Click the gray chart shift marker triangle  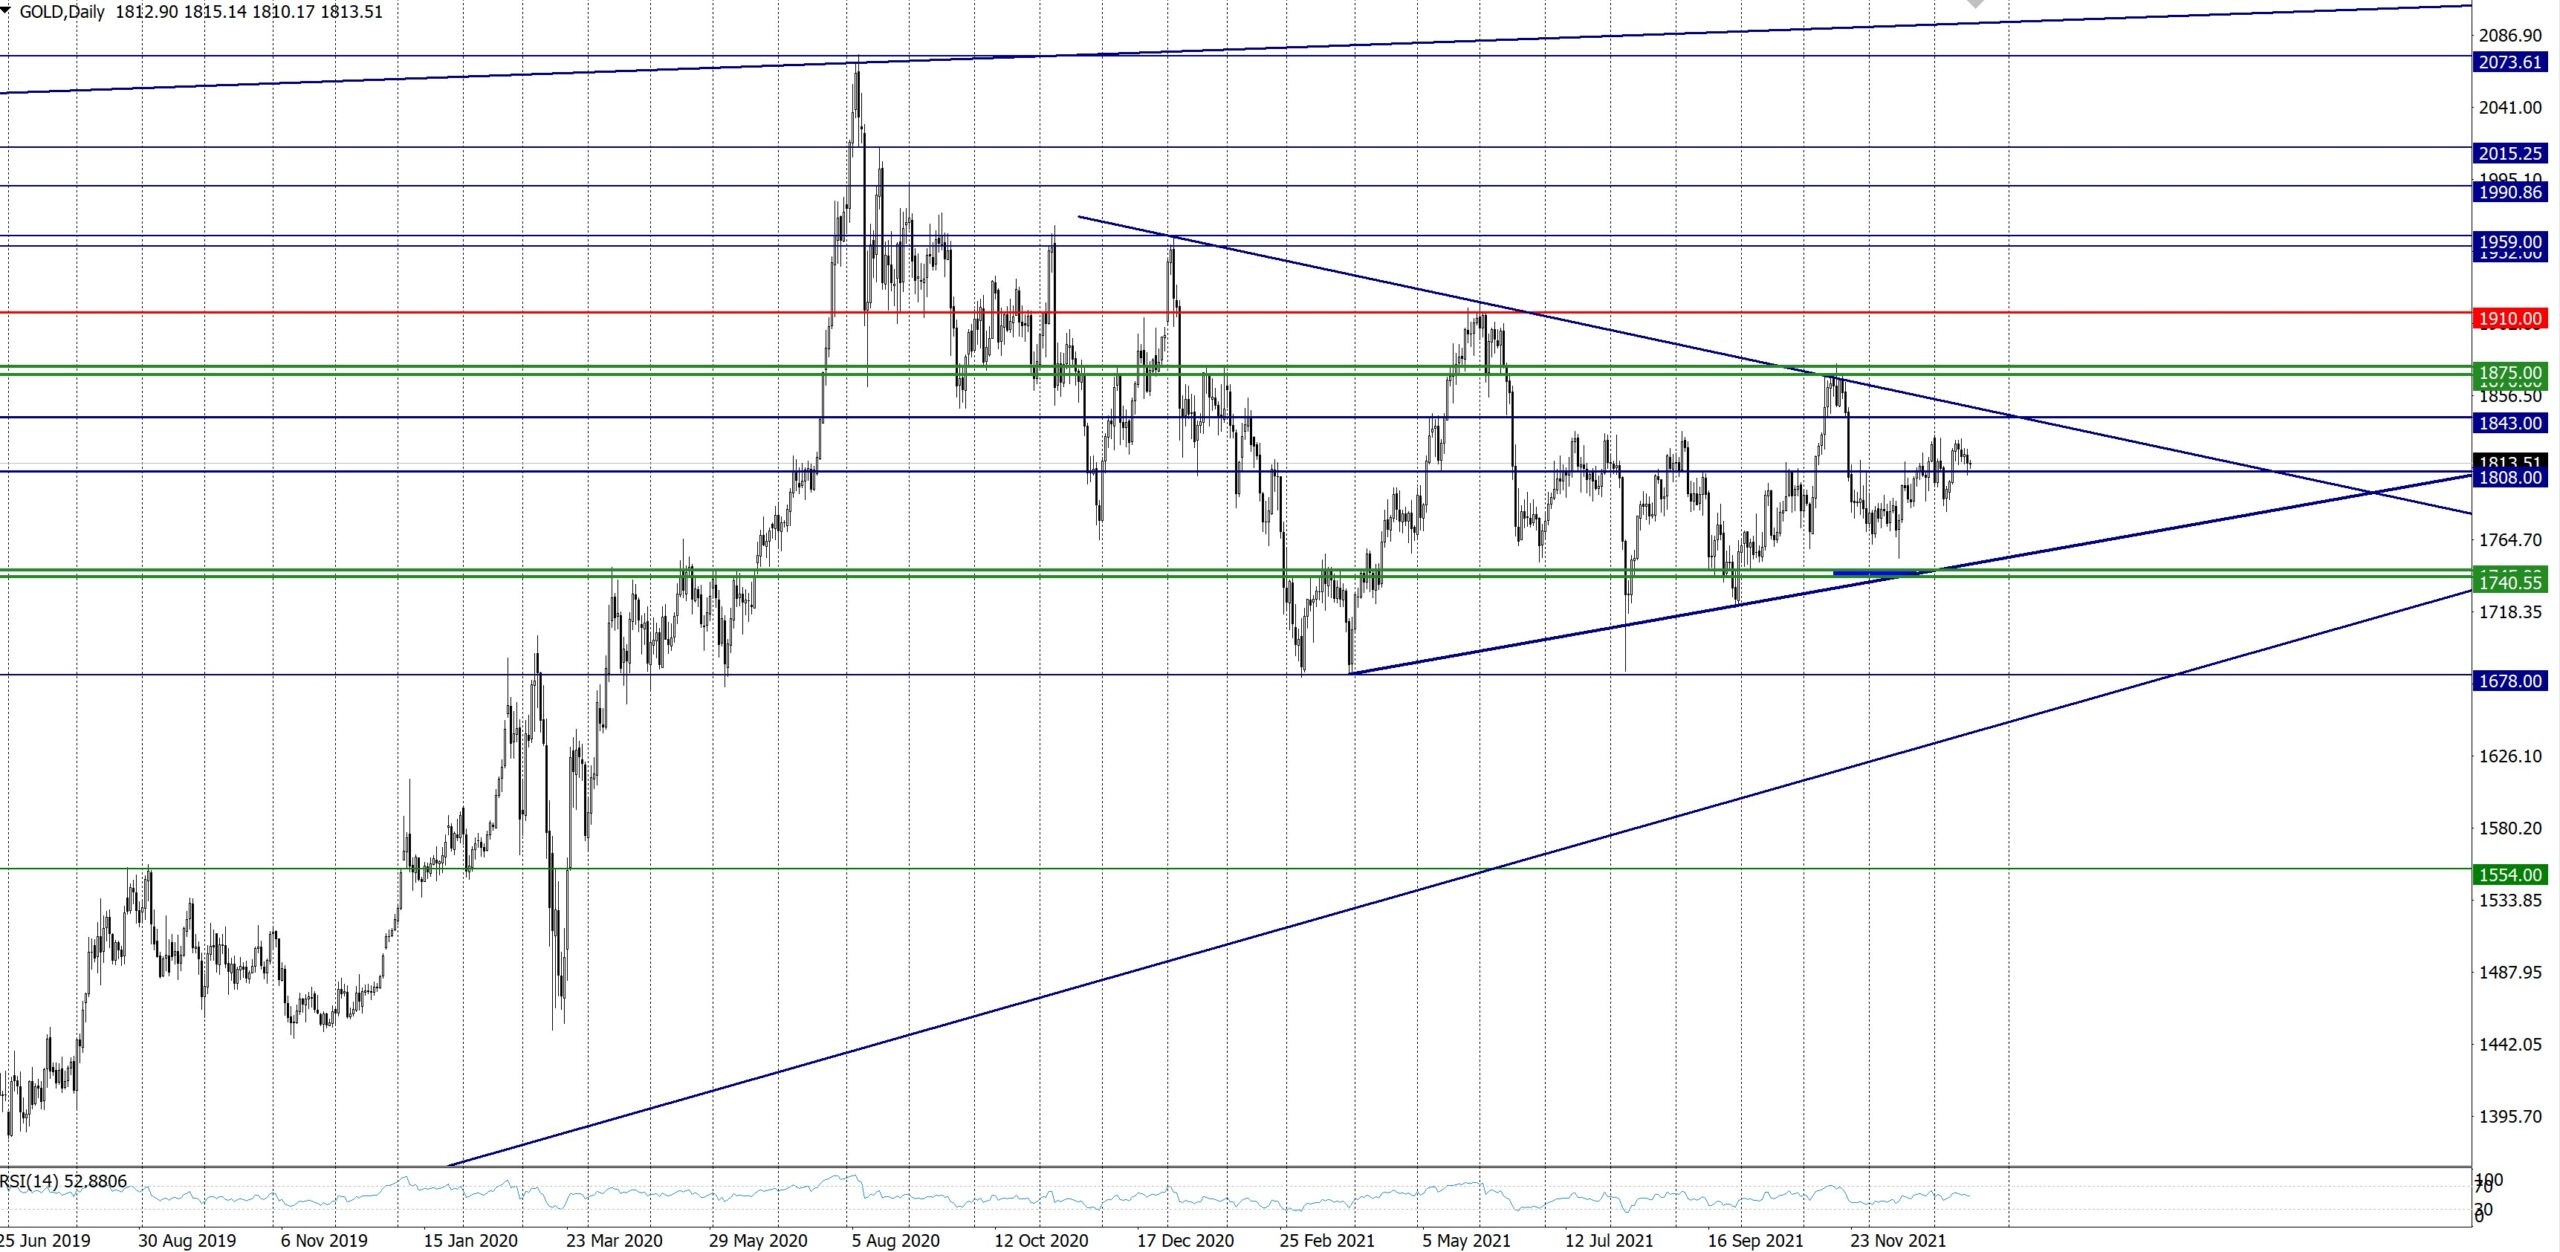1975,4
